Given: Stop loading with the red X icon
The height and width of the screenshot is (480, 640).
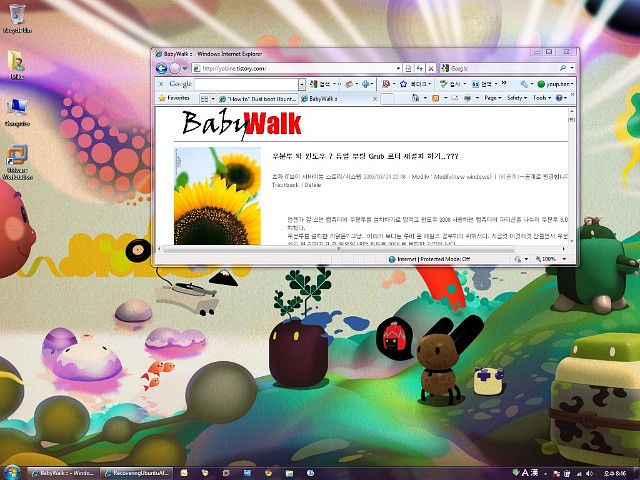Looking at the screenshot, I should pyautogui.click(x=430, y=69).
